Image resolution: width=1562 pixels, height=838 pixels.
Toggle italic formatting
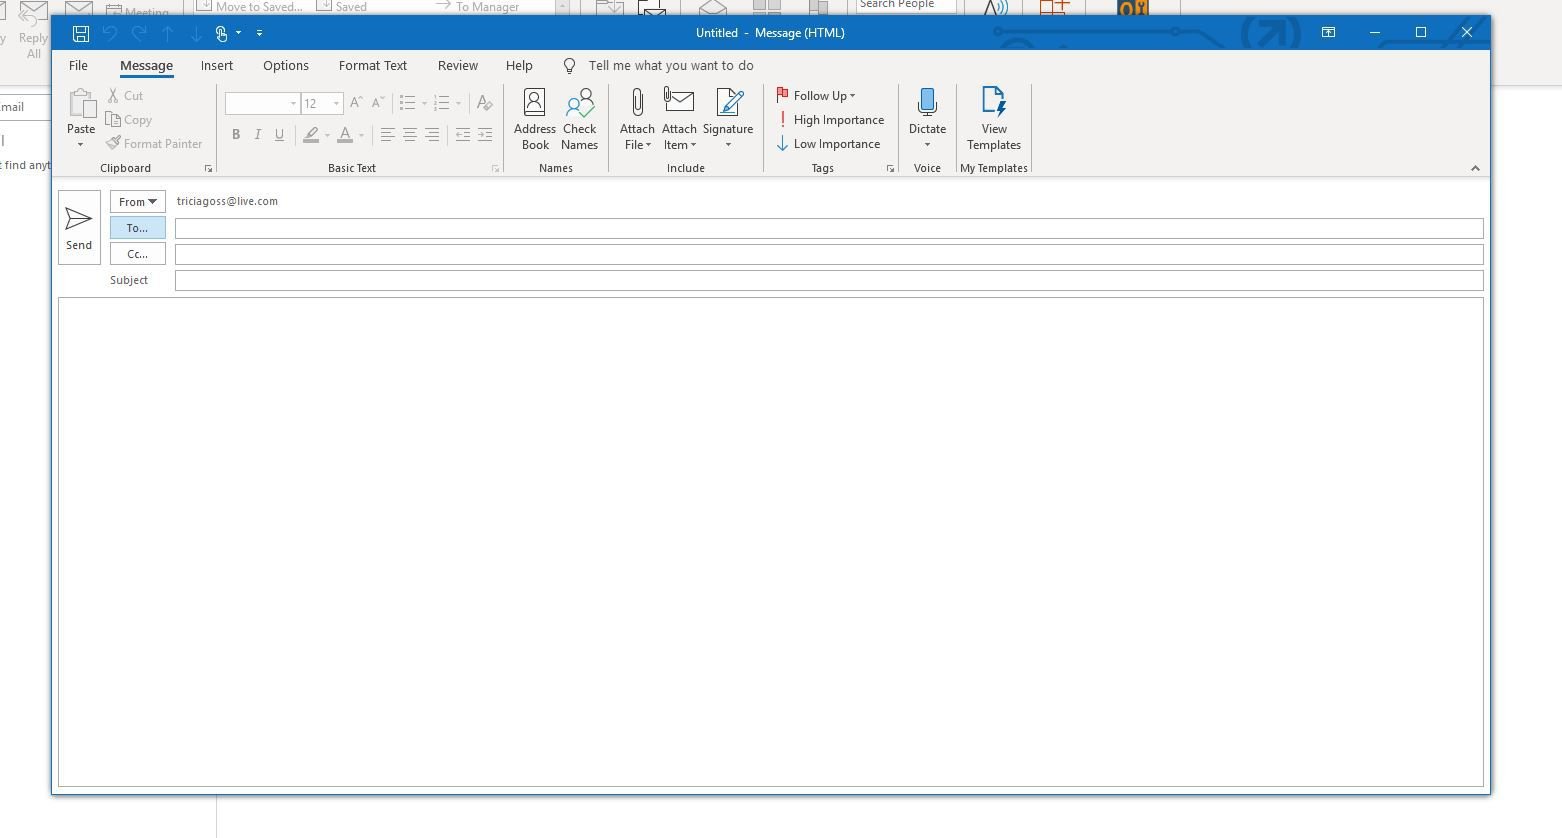pyautogui.click(x=257, y=134)
